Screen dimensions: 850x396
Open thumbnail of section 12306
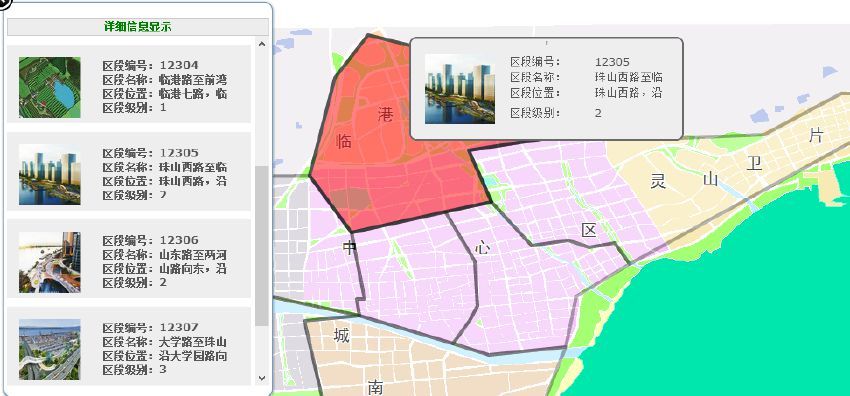tap(50, 262)
